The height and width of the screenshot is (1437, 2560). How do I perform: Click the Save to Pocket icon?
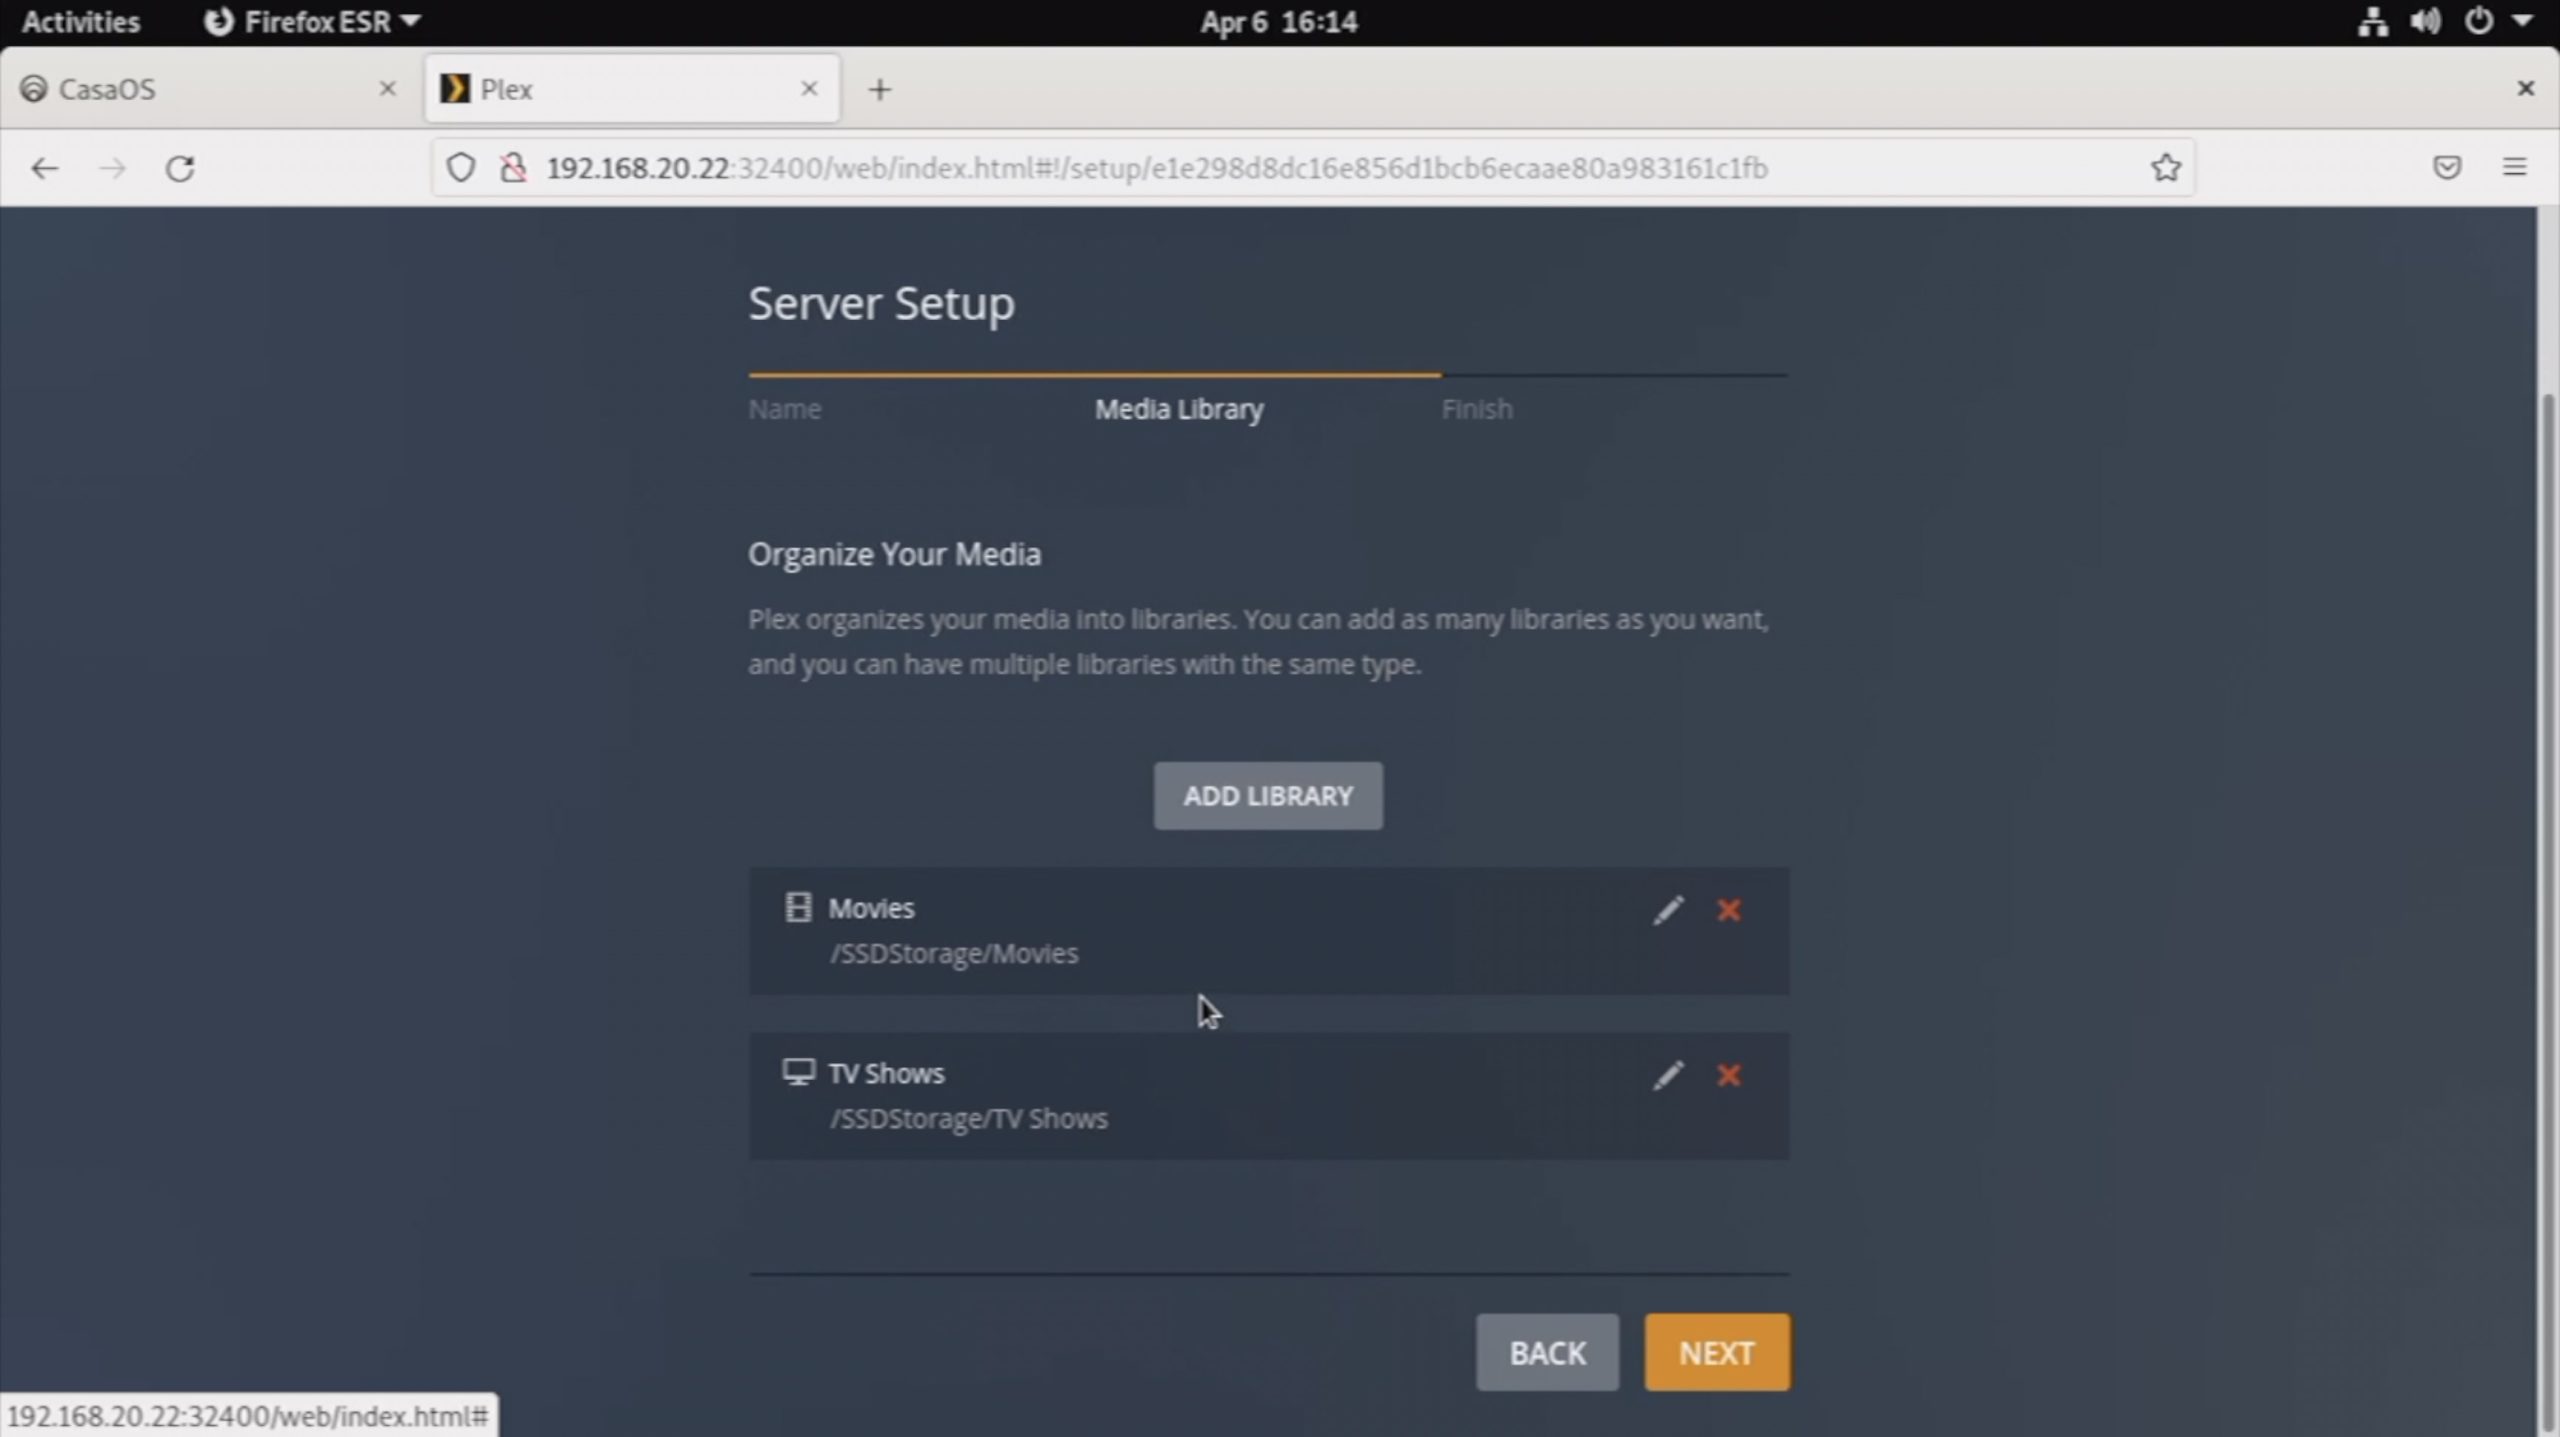(2446, 168)
